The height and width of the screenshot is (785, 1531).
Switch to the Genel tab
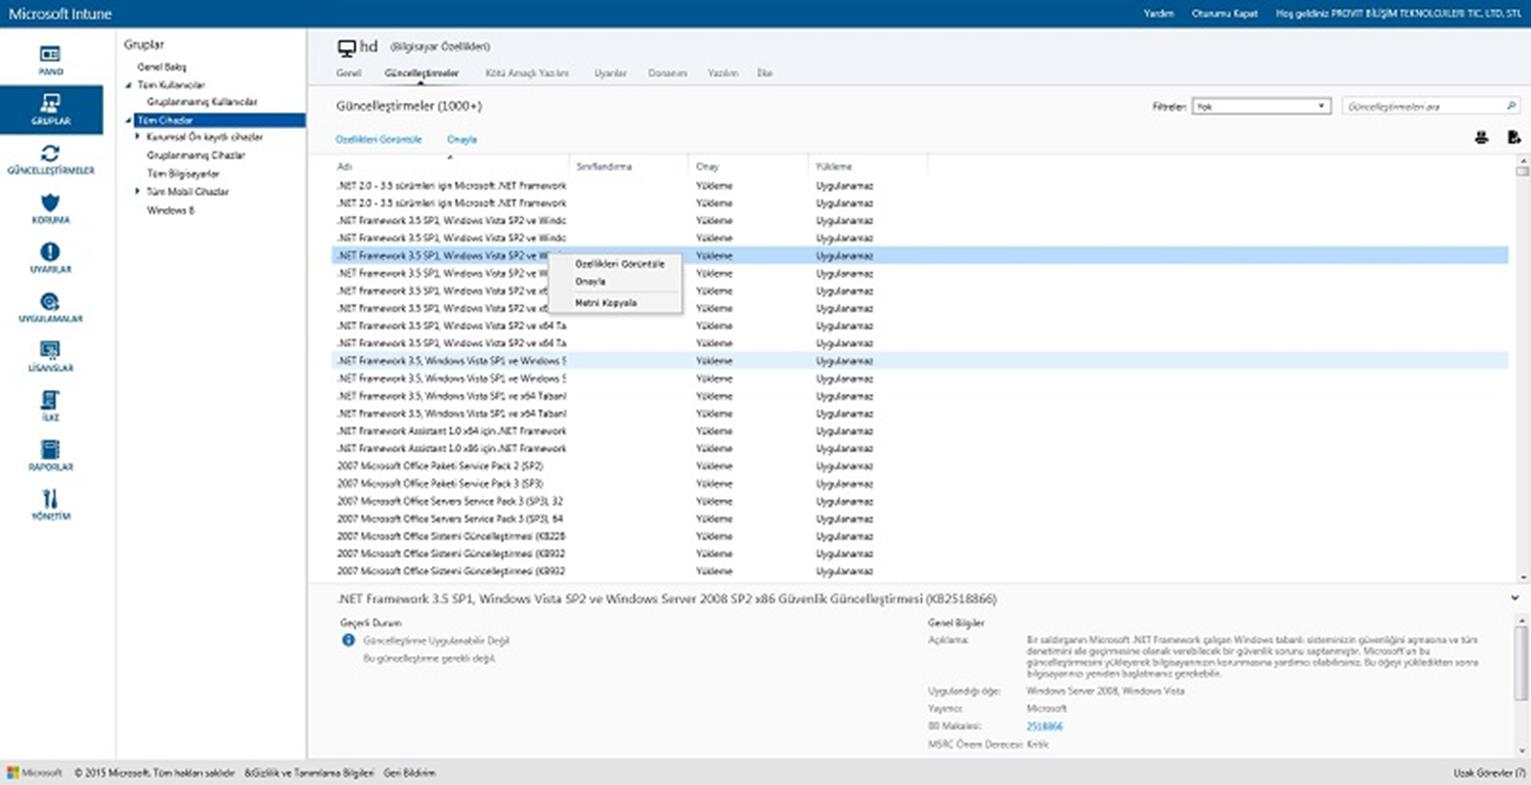tap(348, 74)
